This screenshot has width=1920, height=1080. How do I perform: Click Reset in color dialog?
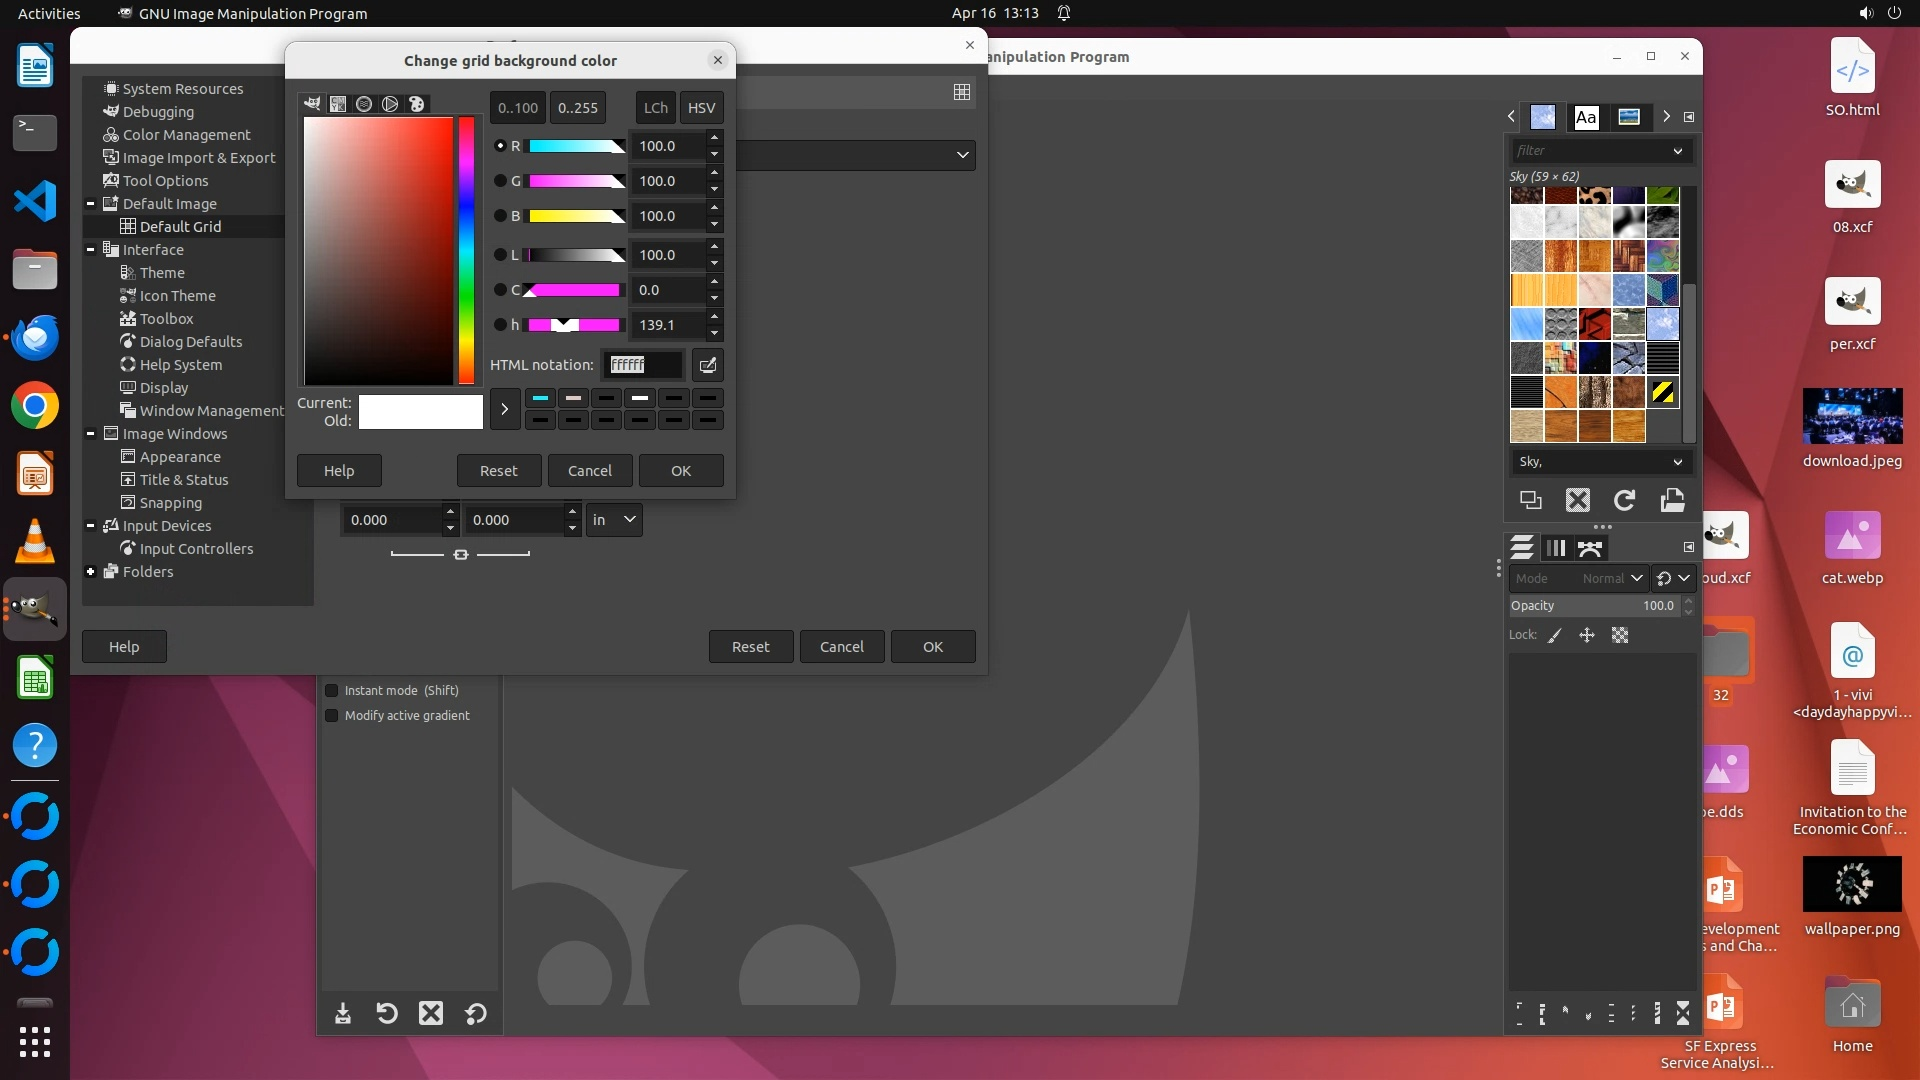(x=498, y=471)
